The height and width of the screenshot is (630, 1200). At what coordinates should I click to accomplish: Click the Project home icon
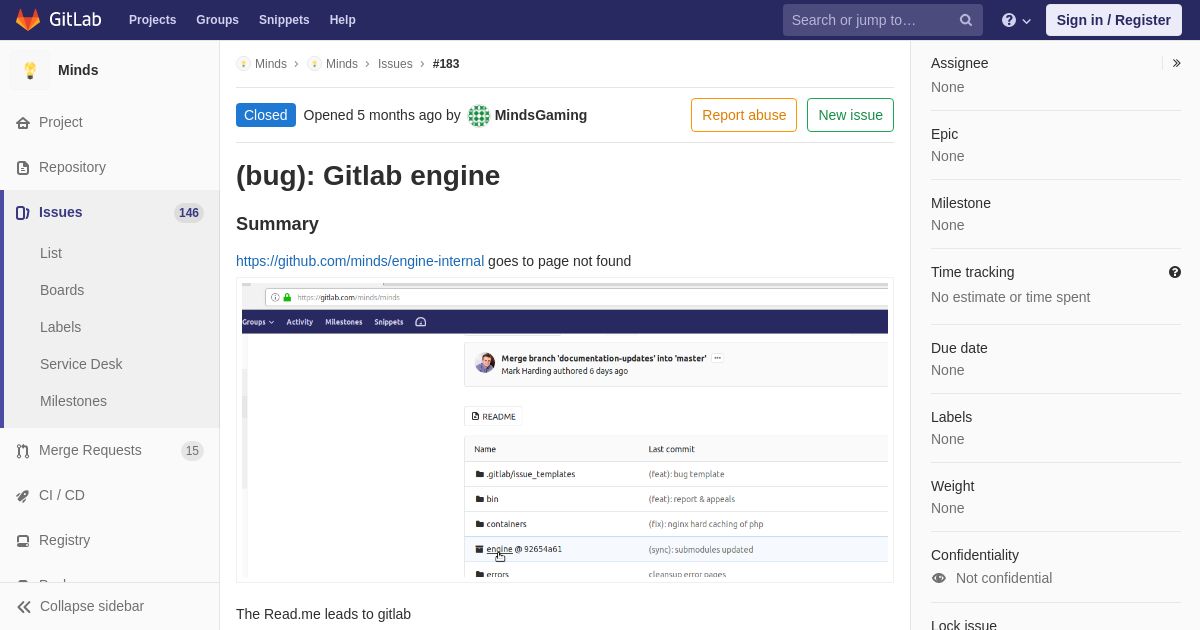(x=23, y=123)
